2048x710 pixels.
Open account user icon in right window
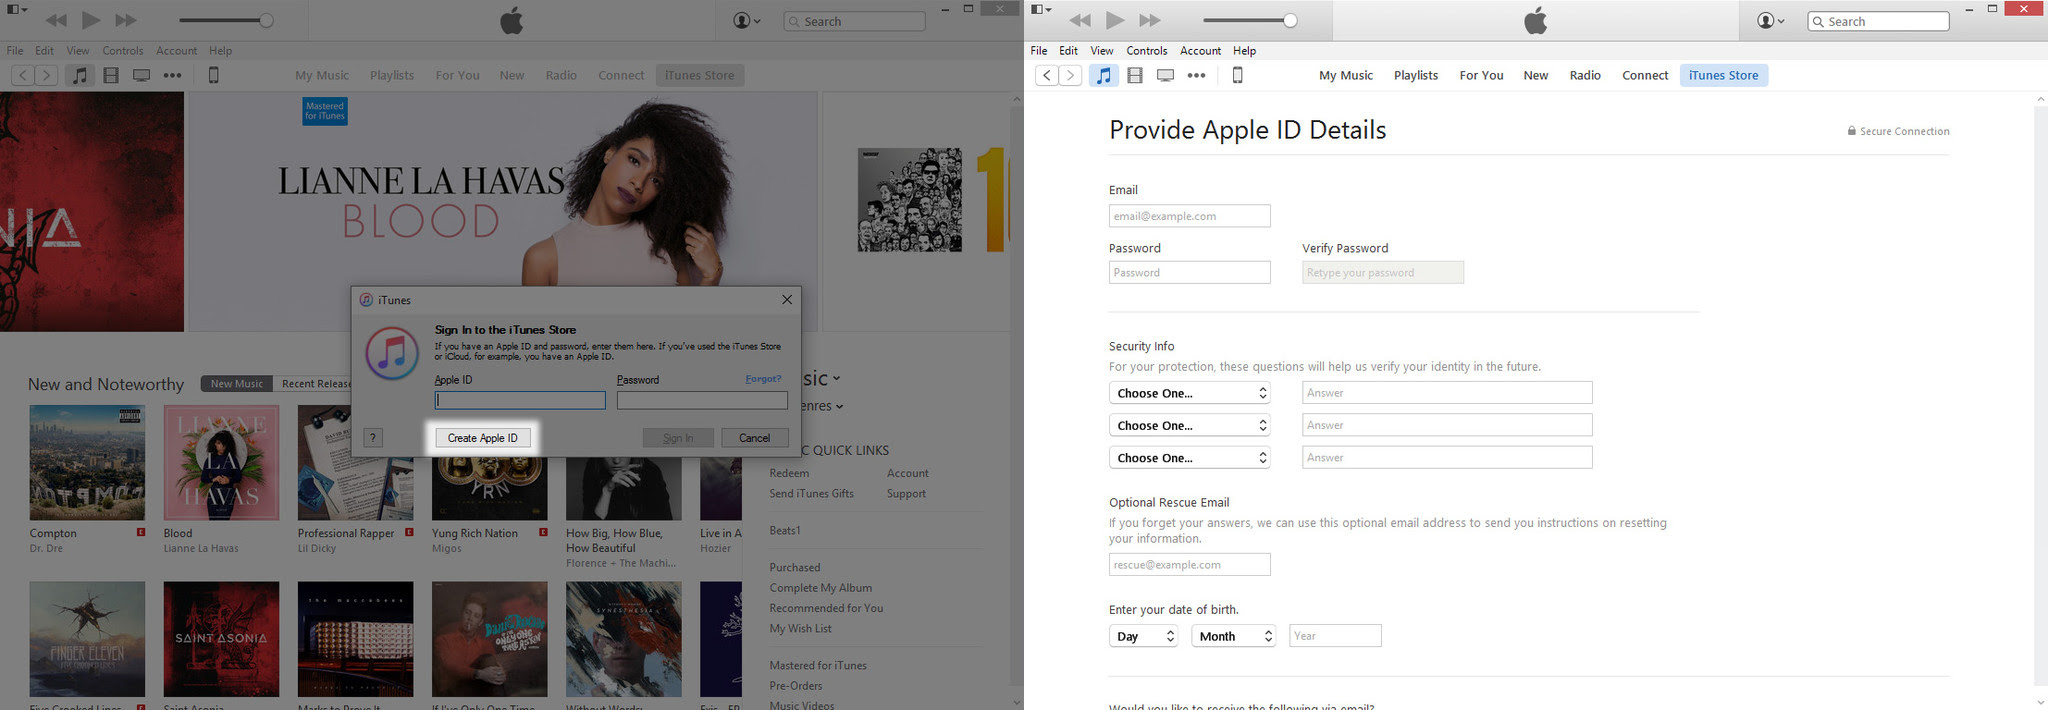(x=1771, y=21)
